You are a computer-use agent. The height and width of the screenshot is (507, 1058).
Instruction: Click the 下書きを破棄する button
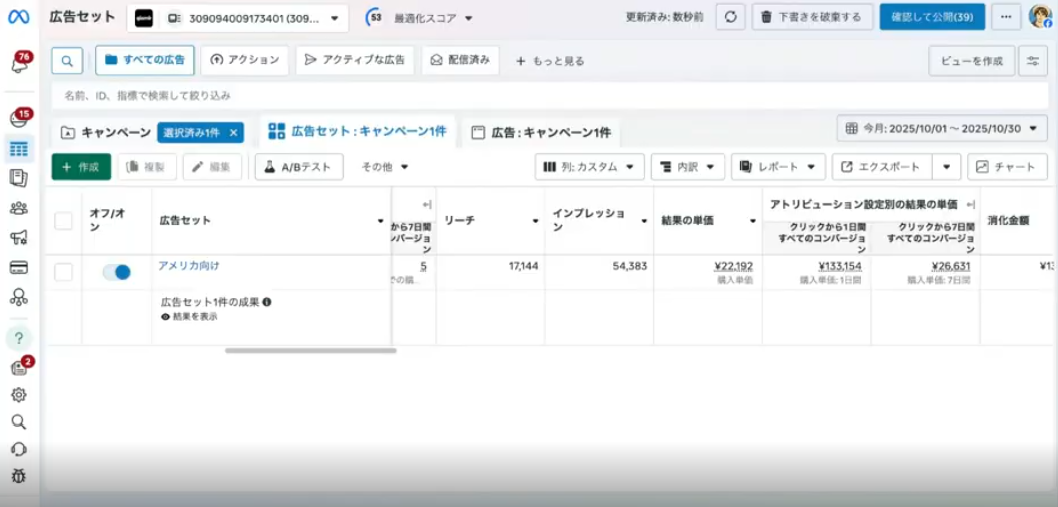(x=812, y=17)
